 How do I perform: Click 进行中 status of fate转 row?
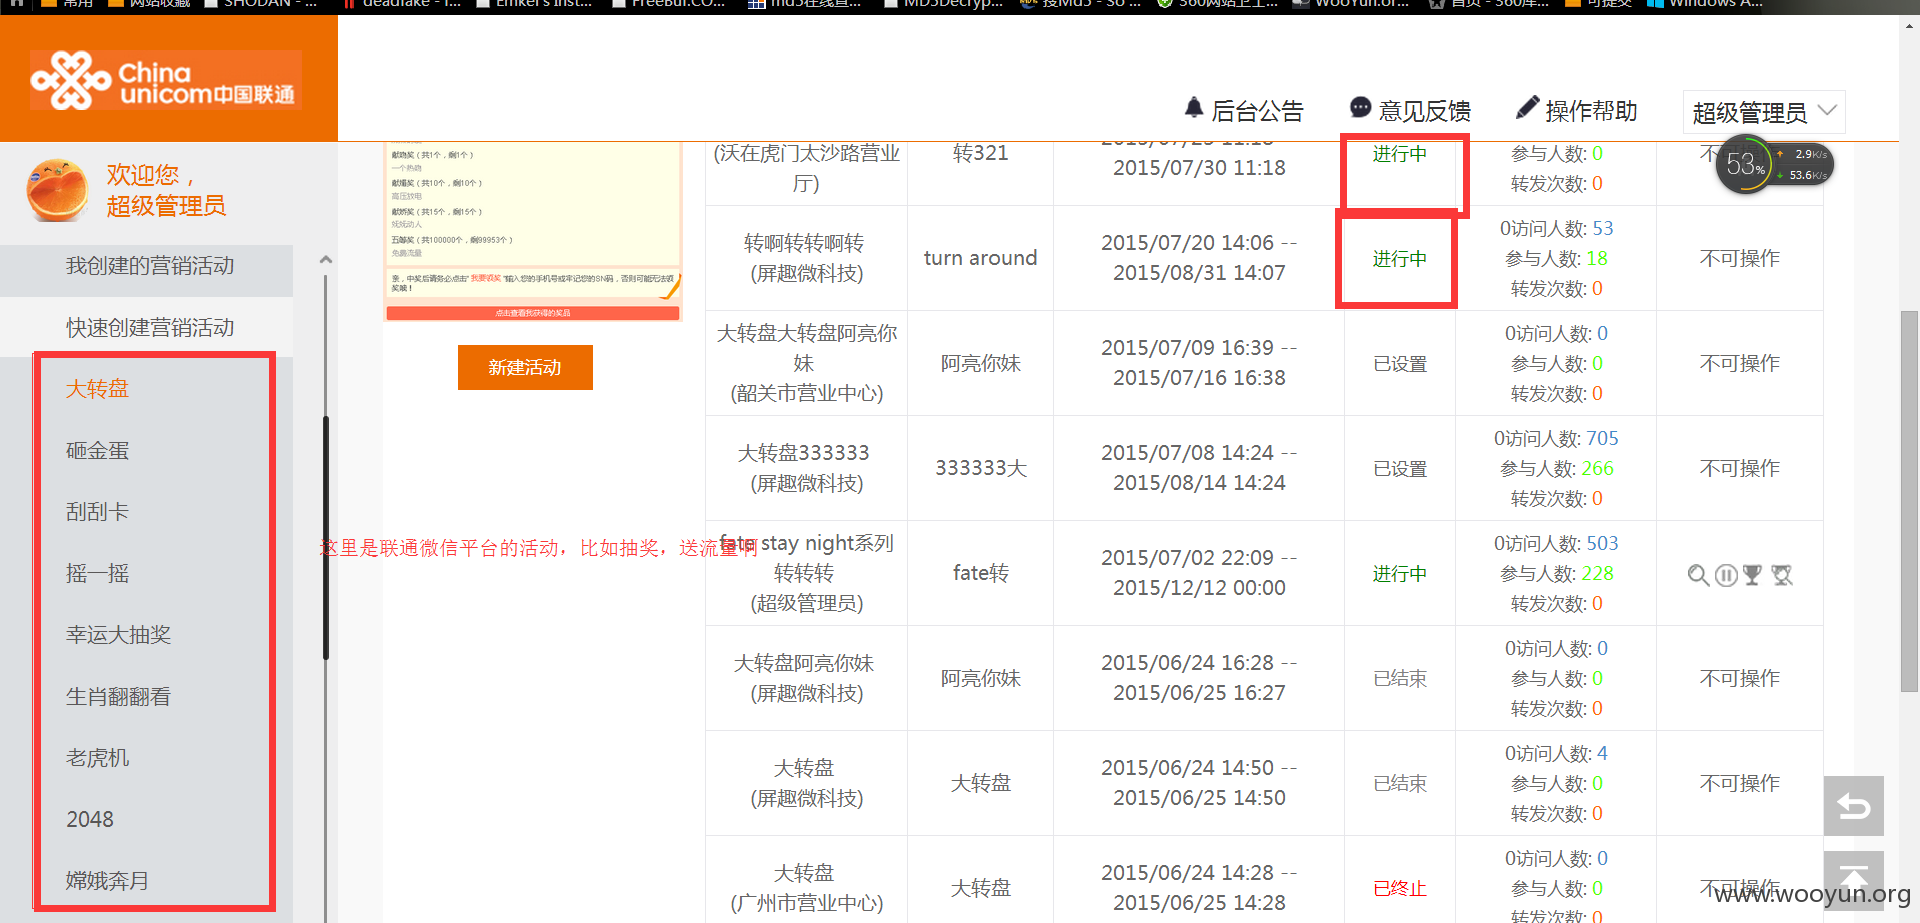[1399, 574]
